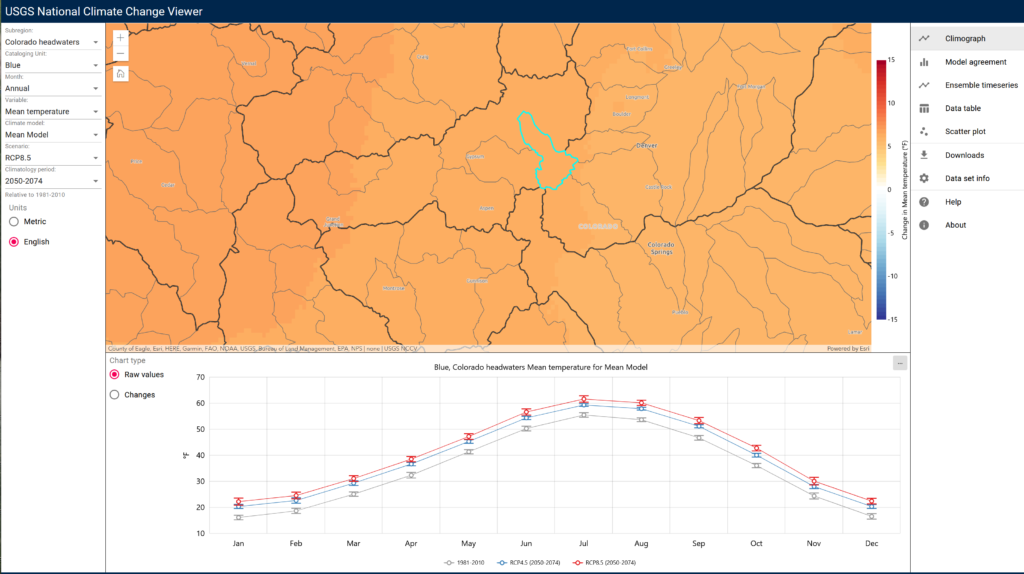Reset map to home extent
The image size is (1024, 574).
pyautogui.click(x=120, y=74)
